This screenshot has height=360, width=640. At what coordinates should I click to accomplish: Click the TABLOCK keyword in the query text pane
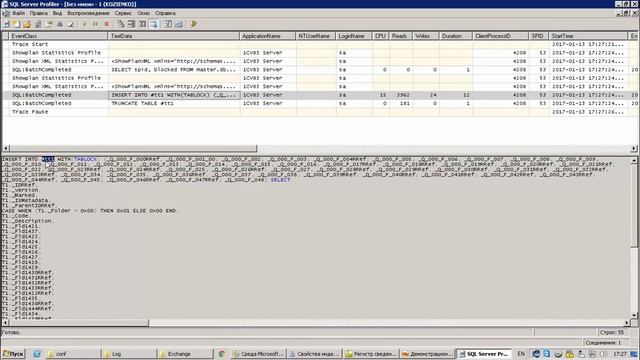tap(85, 159)
